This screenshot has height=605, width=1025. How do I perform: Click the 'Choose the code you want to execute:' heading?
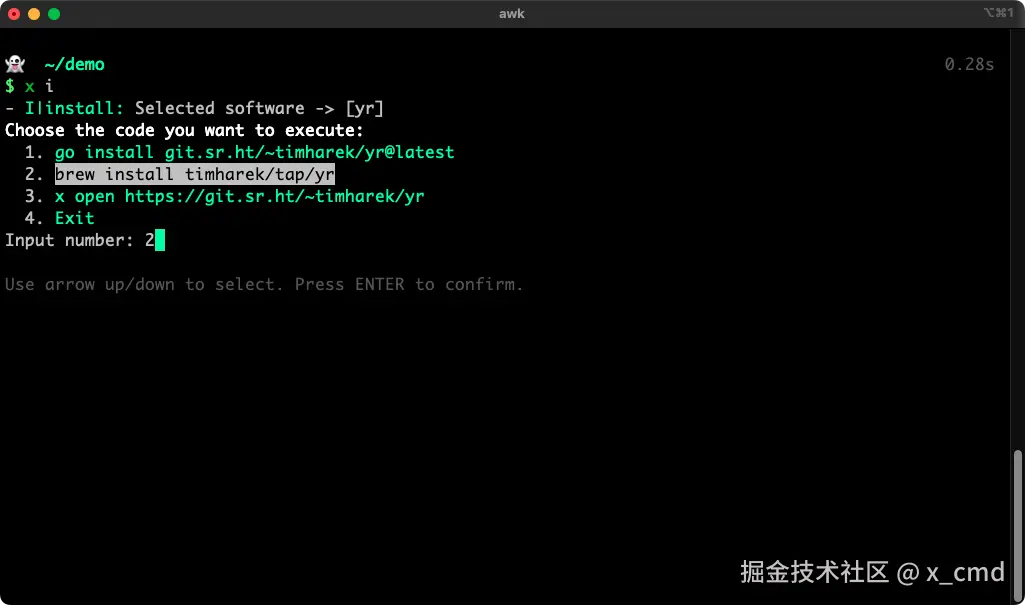coord(184,131)
